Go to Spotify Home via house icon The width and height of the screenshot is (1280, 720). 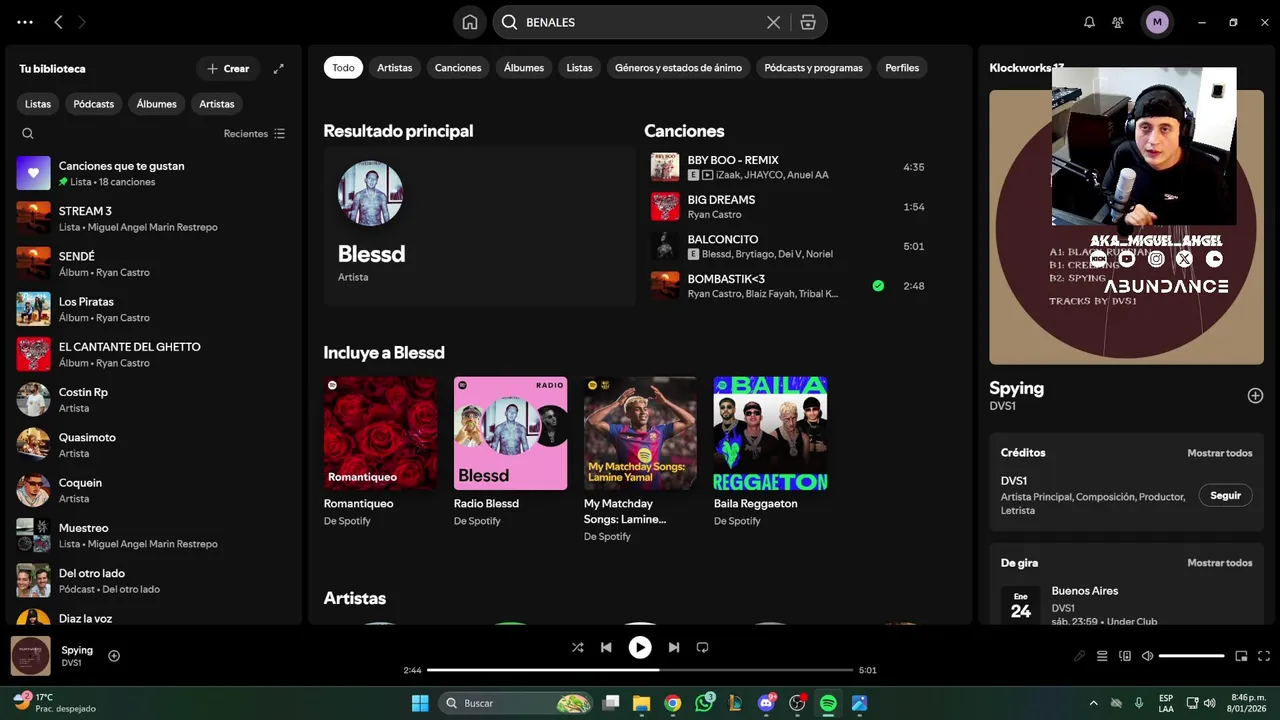470,22
